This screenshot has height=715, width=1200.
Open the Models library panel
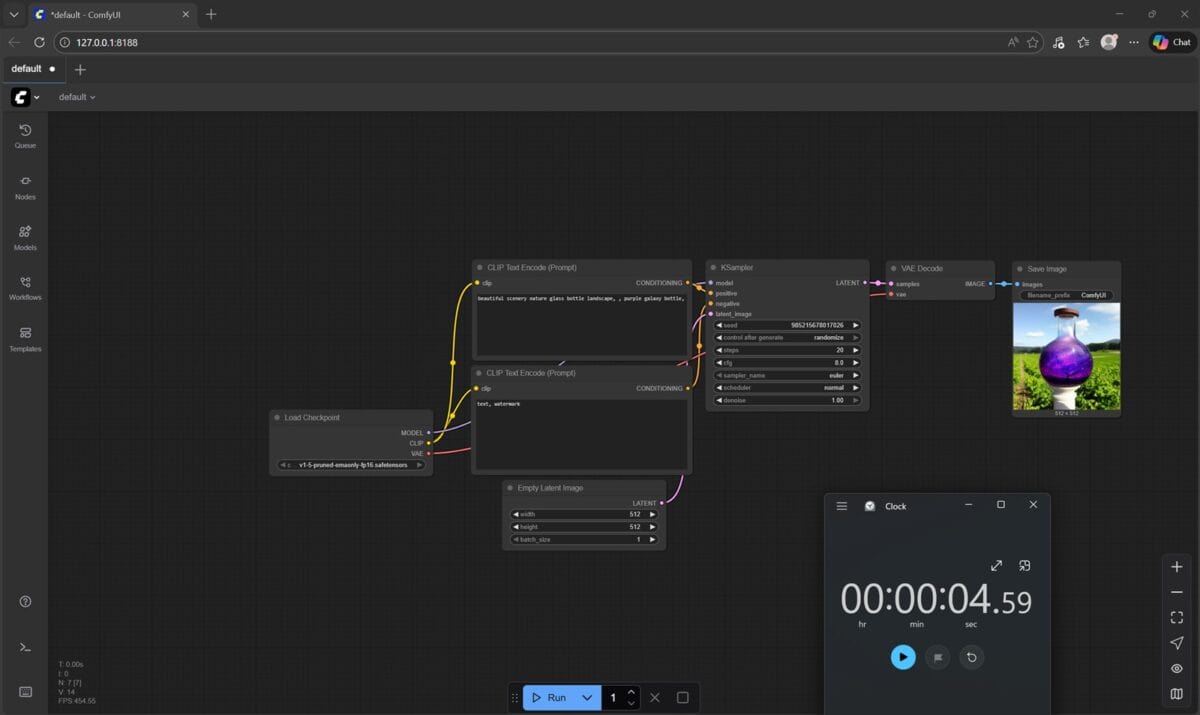25,237
